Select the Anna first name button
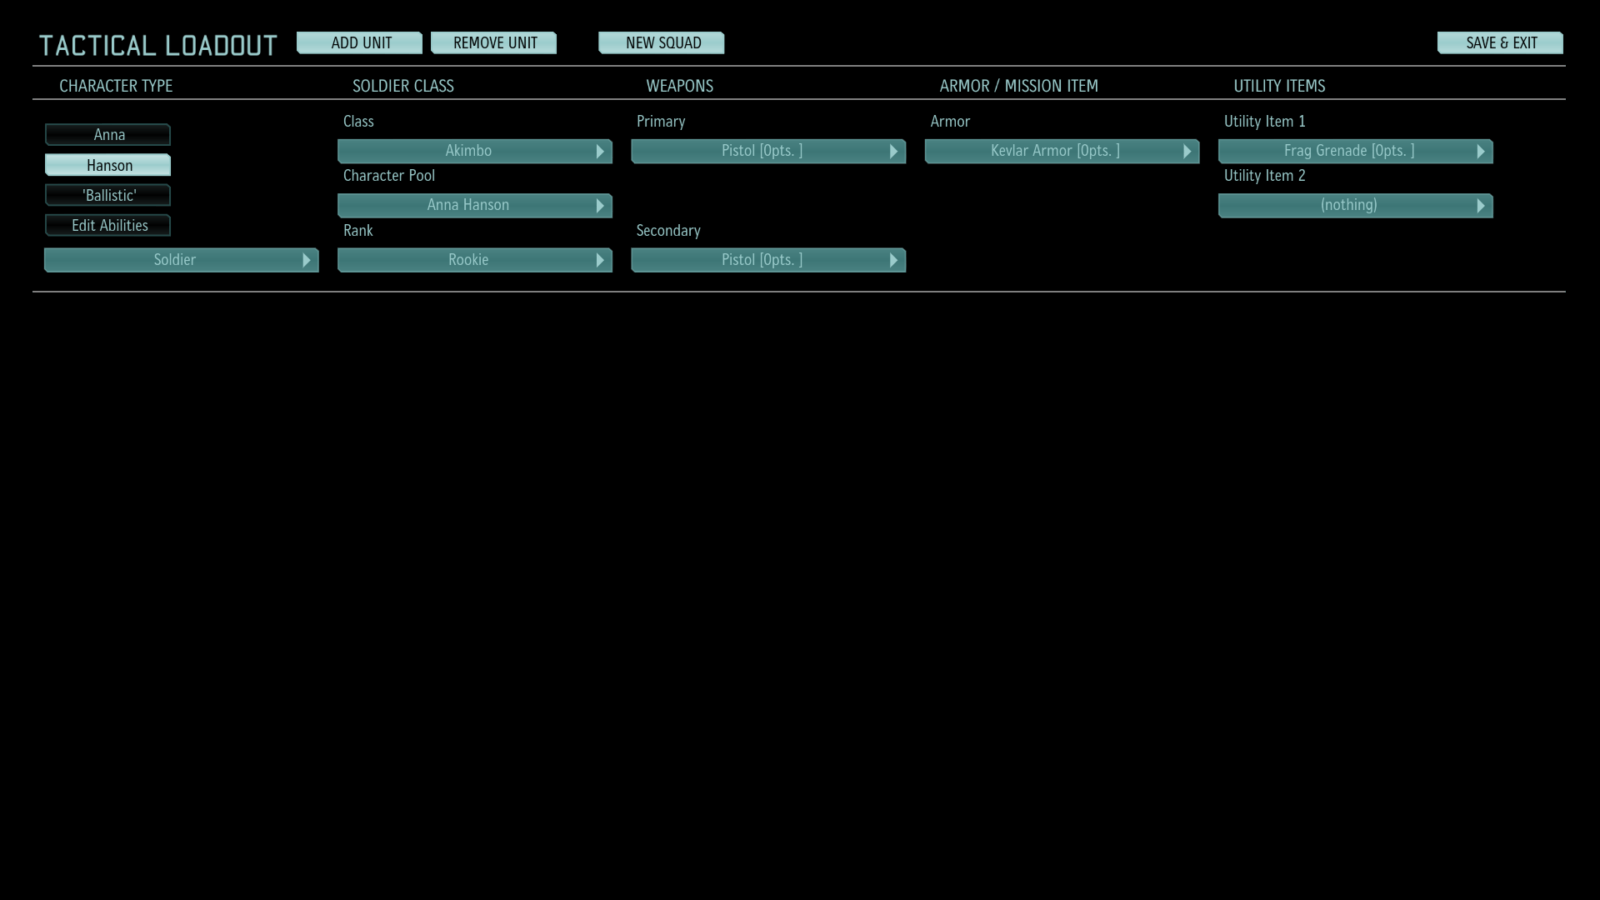The width and height of the screenshot is (1600, 900). (108, 135)
